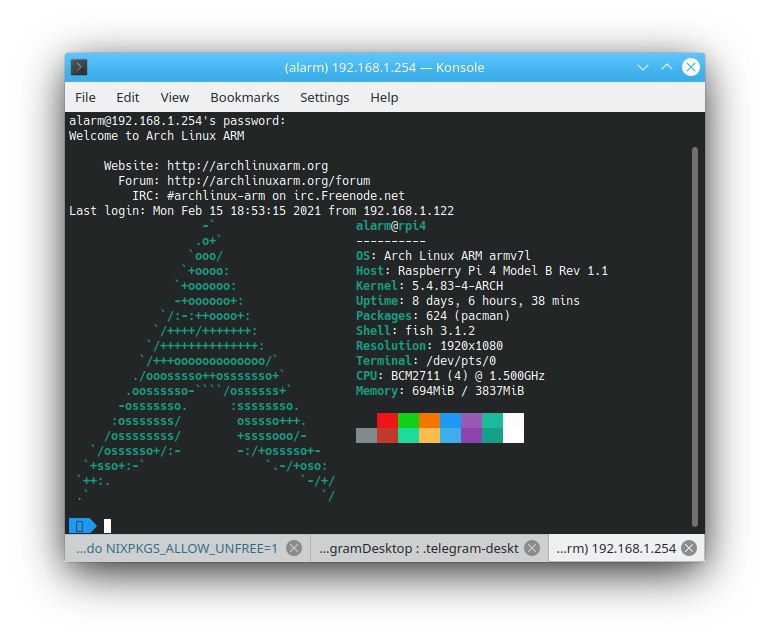Click the white color block in palette
This screenshot has width=770, height=639.
514,428
